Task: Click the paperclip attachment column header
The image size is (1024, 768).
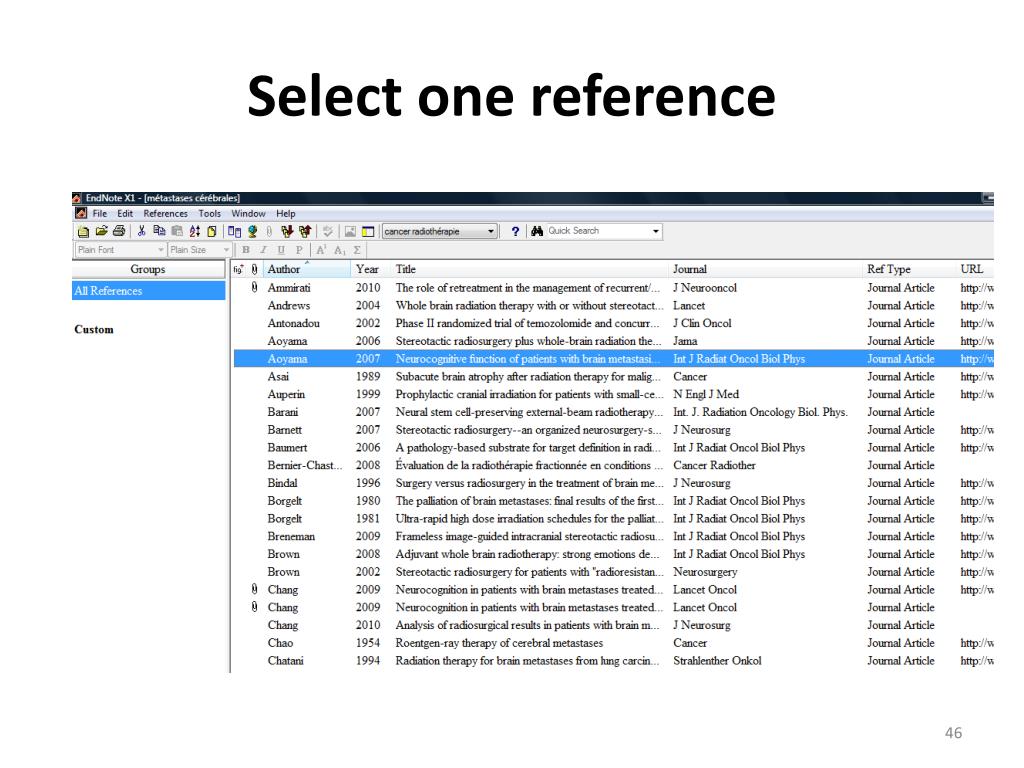Action: (x=254, y=269)
